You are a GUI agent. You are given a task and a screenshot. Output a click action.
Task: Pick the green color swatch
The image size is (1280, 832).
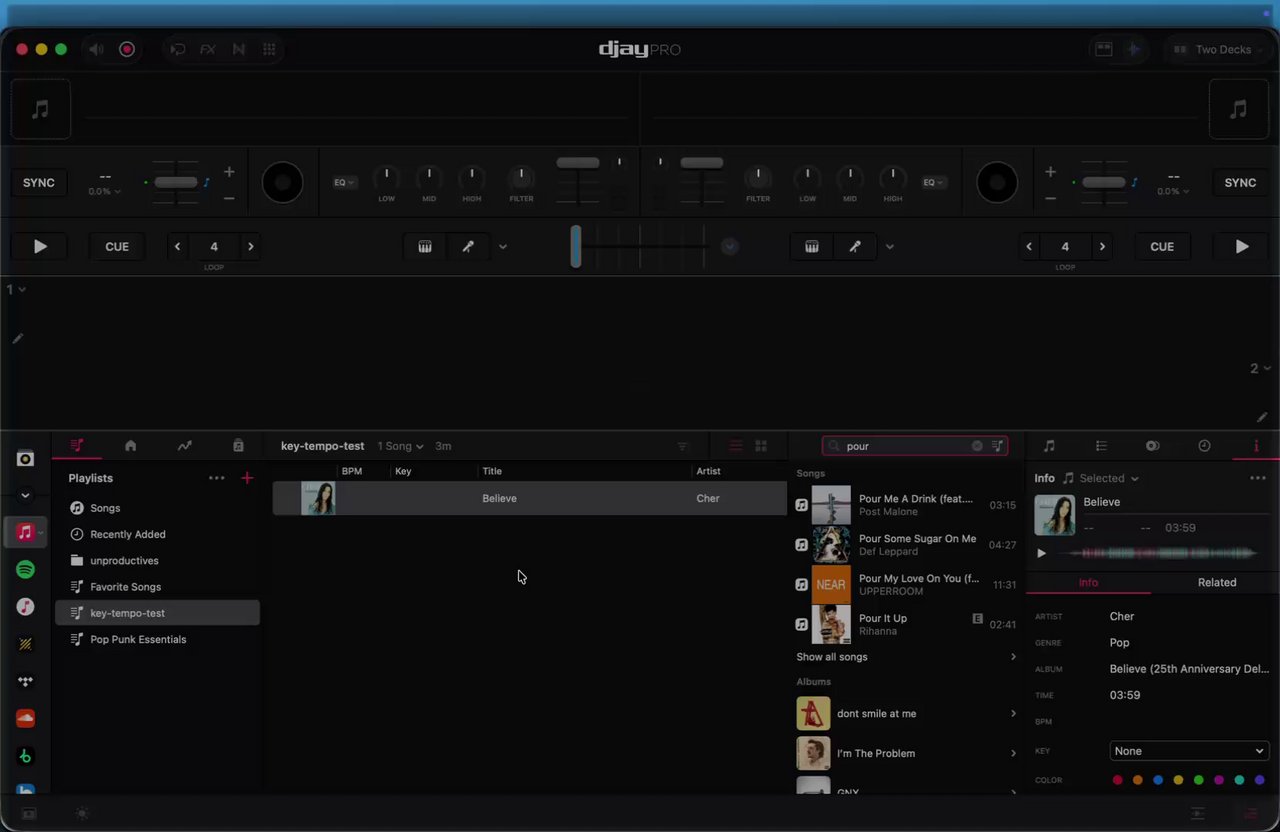1198,780
